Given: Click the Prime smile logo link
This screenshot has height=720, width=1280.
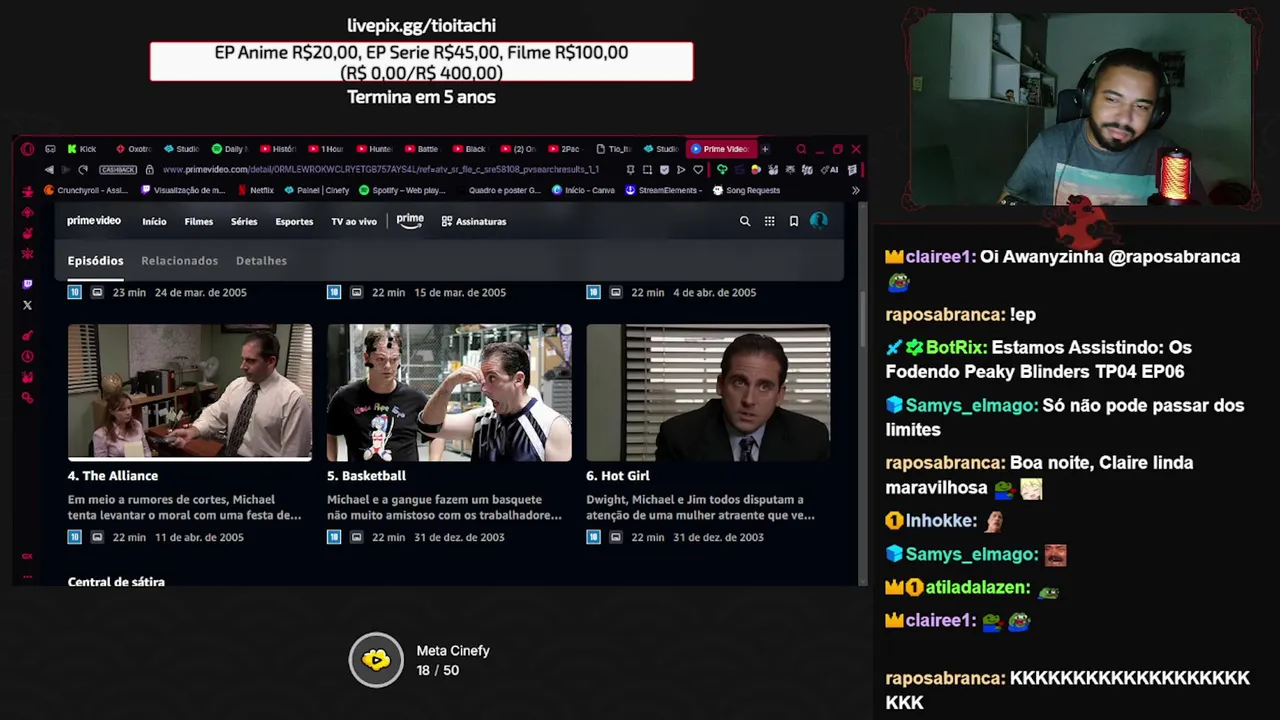Looking at the screenshot, I should [x=410, y=221].
